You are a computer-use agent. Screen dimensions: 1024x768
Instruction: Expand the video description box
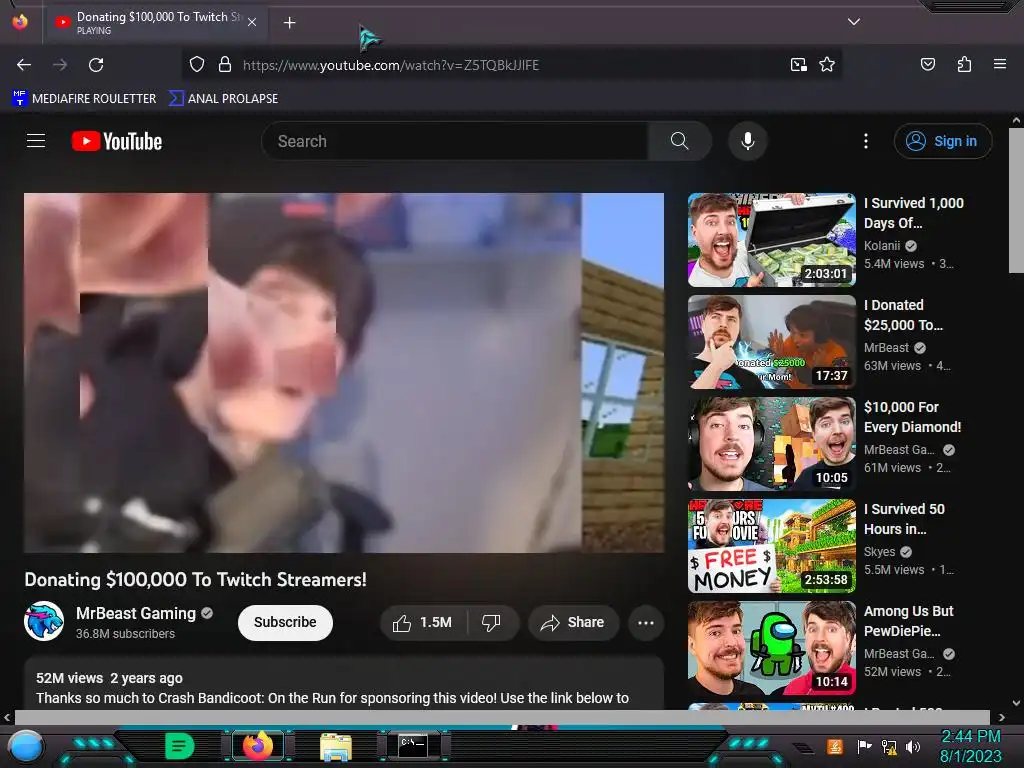pyautogui.click(x=344, y=684)
